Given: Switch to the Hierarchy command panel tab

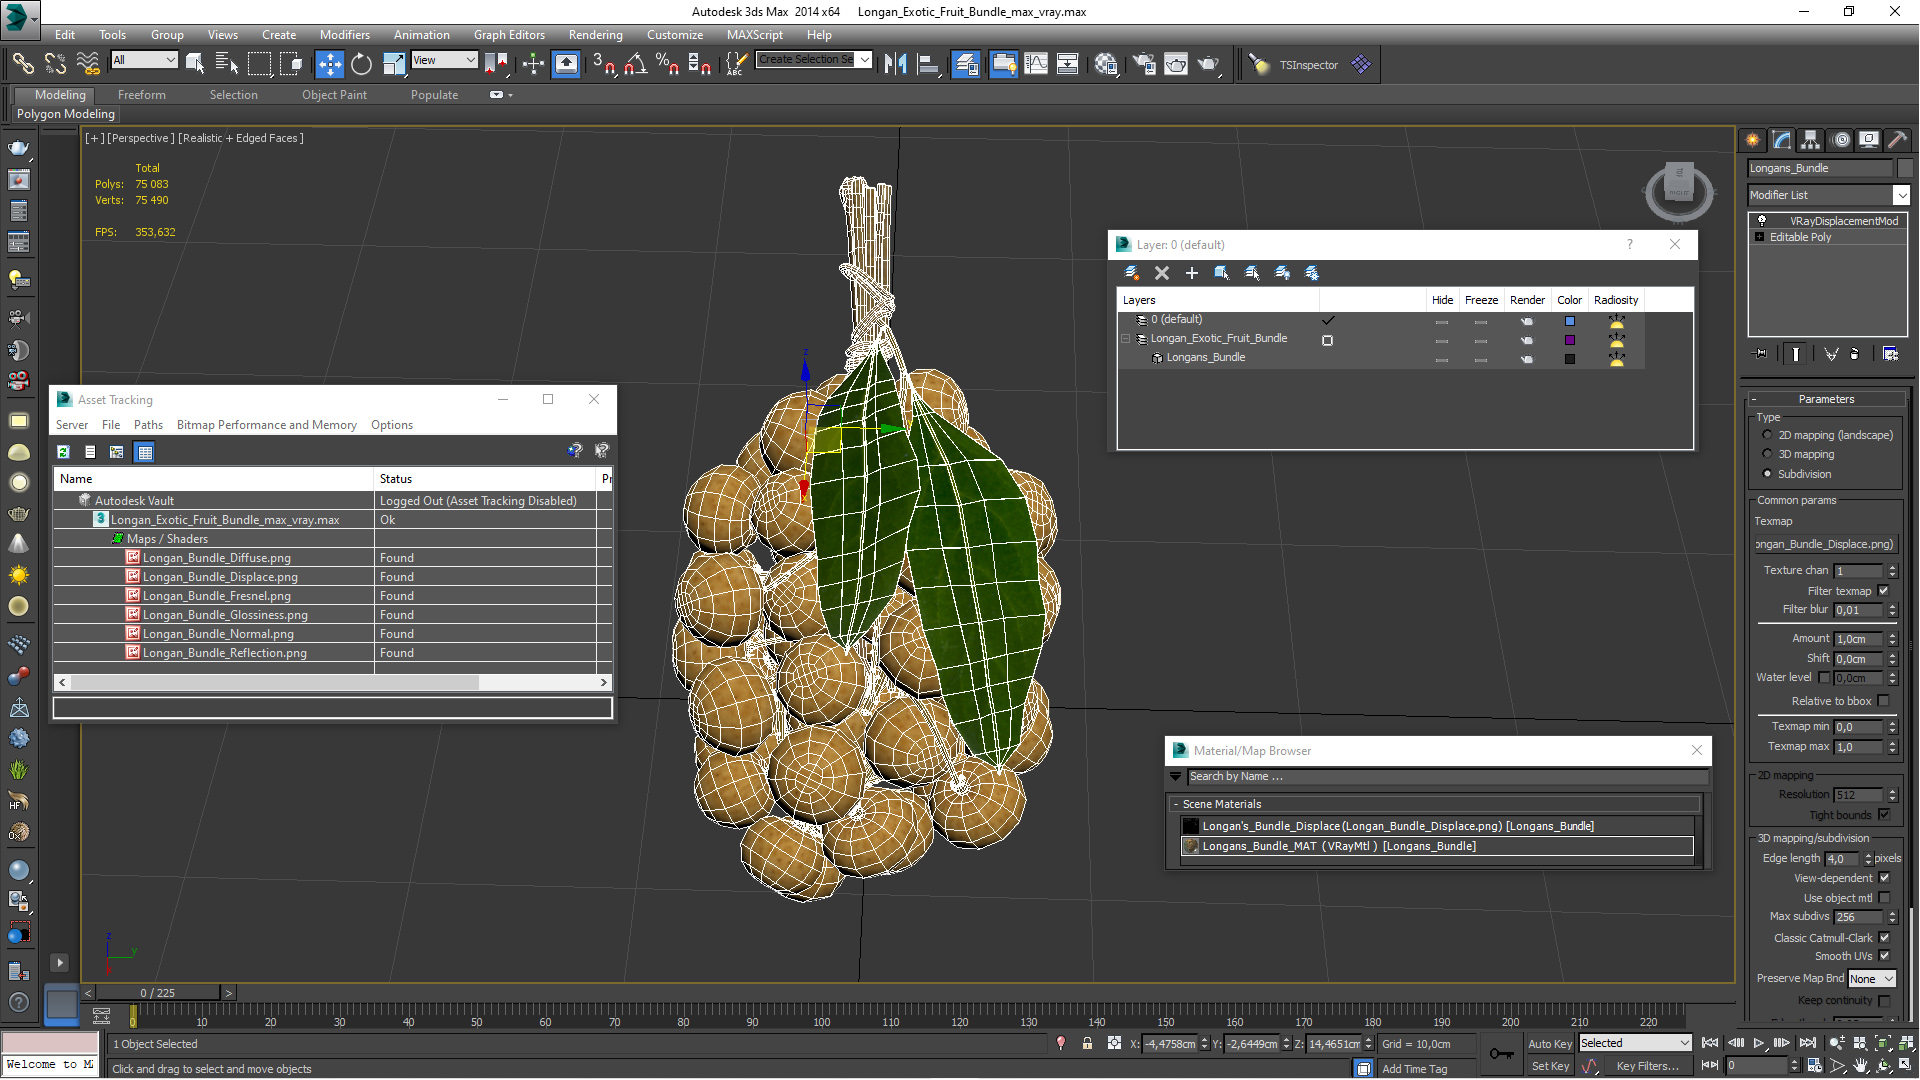Looking at the screenshot, I should pyautogui.click(x=1810, y=140).
